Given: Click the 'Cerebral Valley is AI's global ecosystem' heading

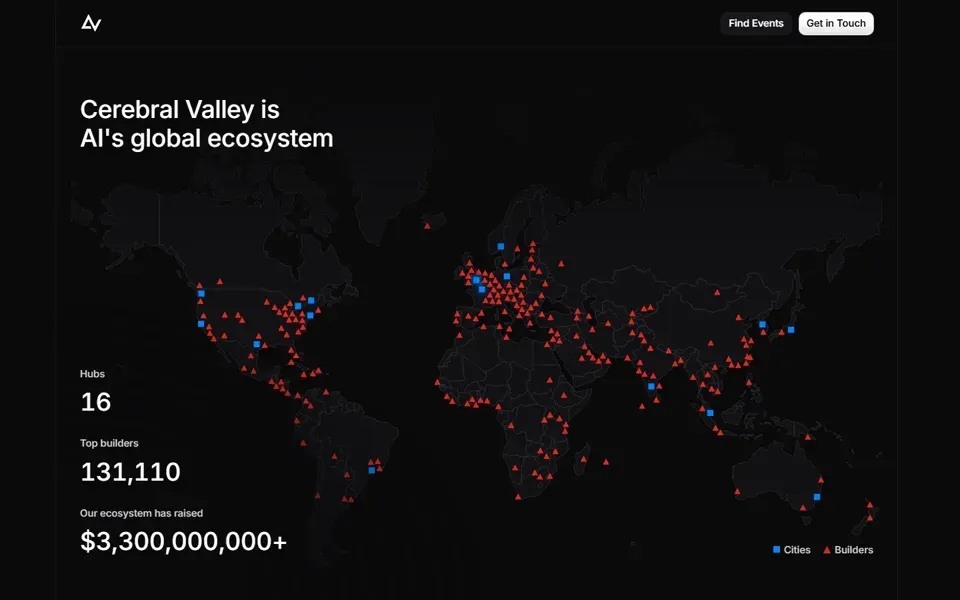Looking at the screenshot, I should (x=207, y=124).
